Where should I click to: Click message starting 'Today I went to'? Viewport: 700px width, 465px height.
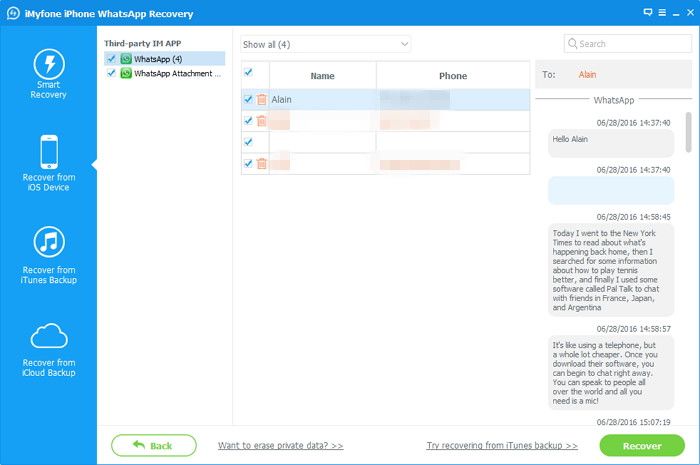coord(611,270)
